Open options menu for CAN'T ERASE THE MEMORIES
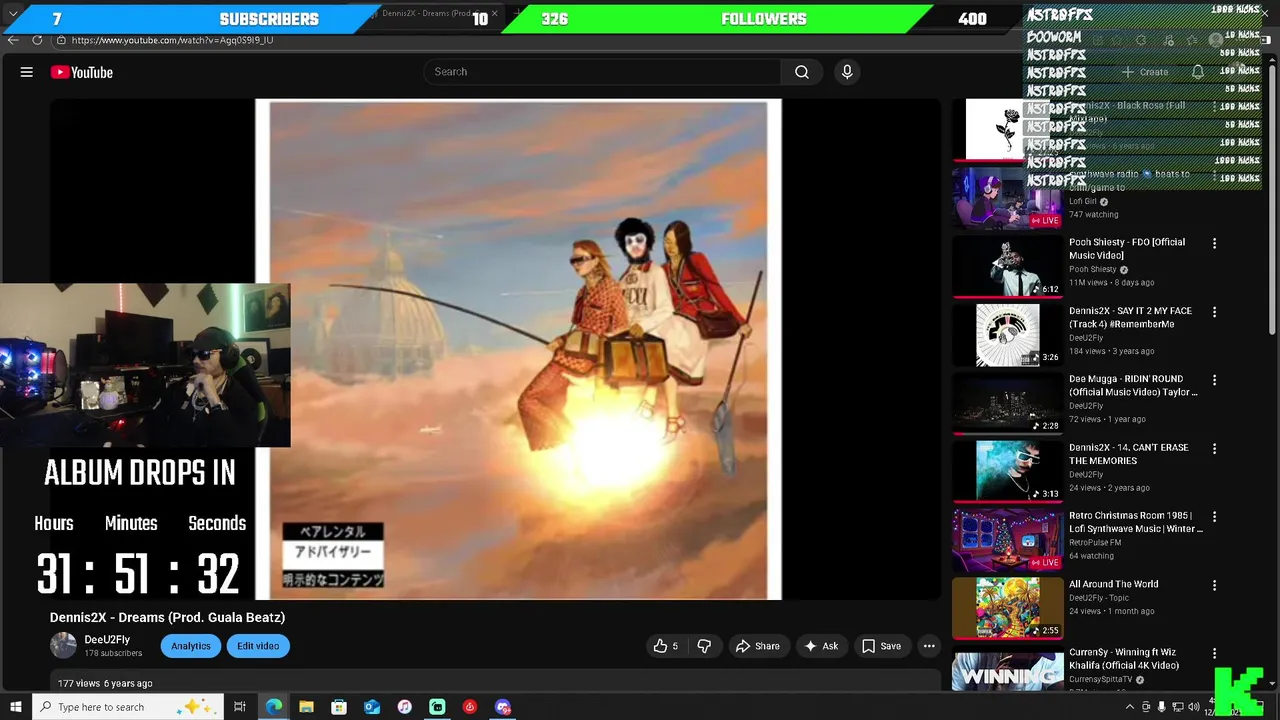This screenshot has width=1280, height=720. pos(1214,449)
